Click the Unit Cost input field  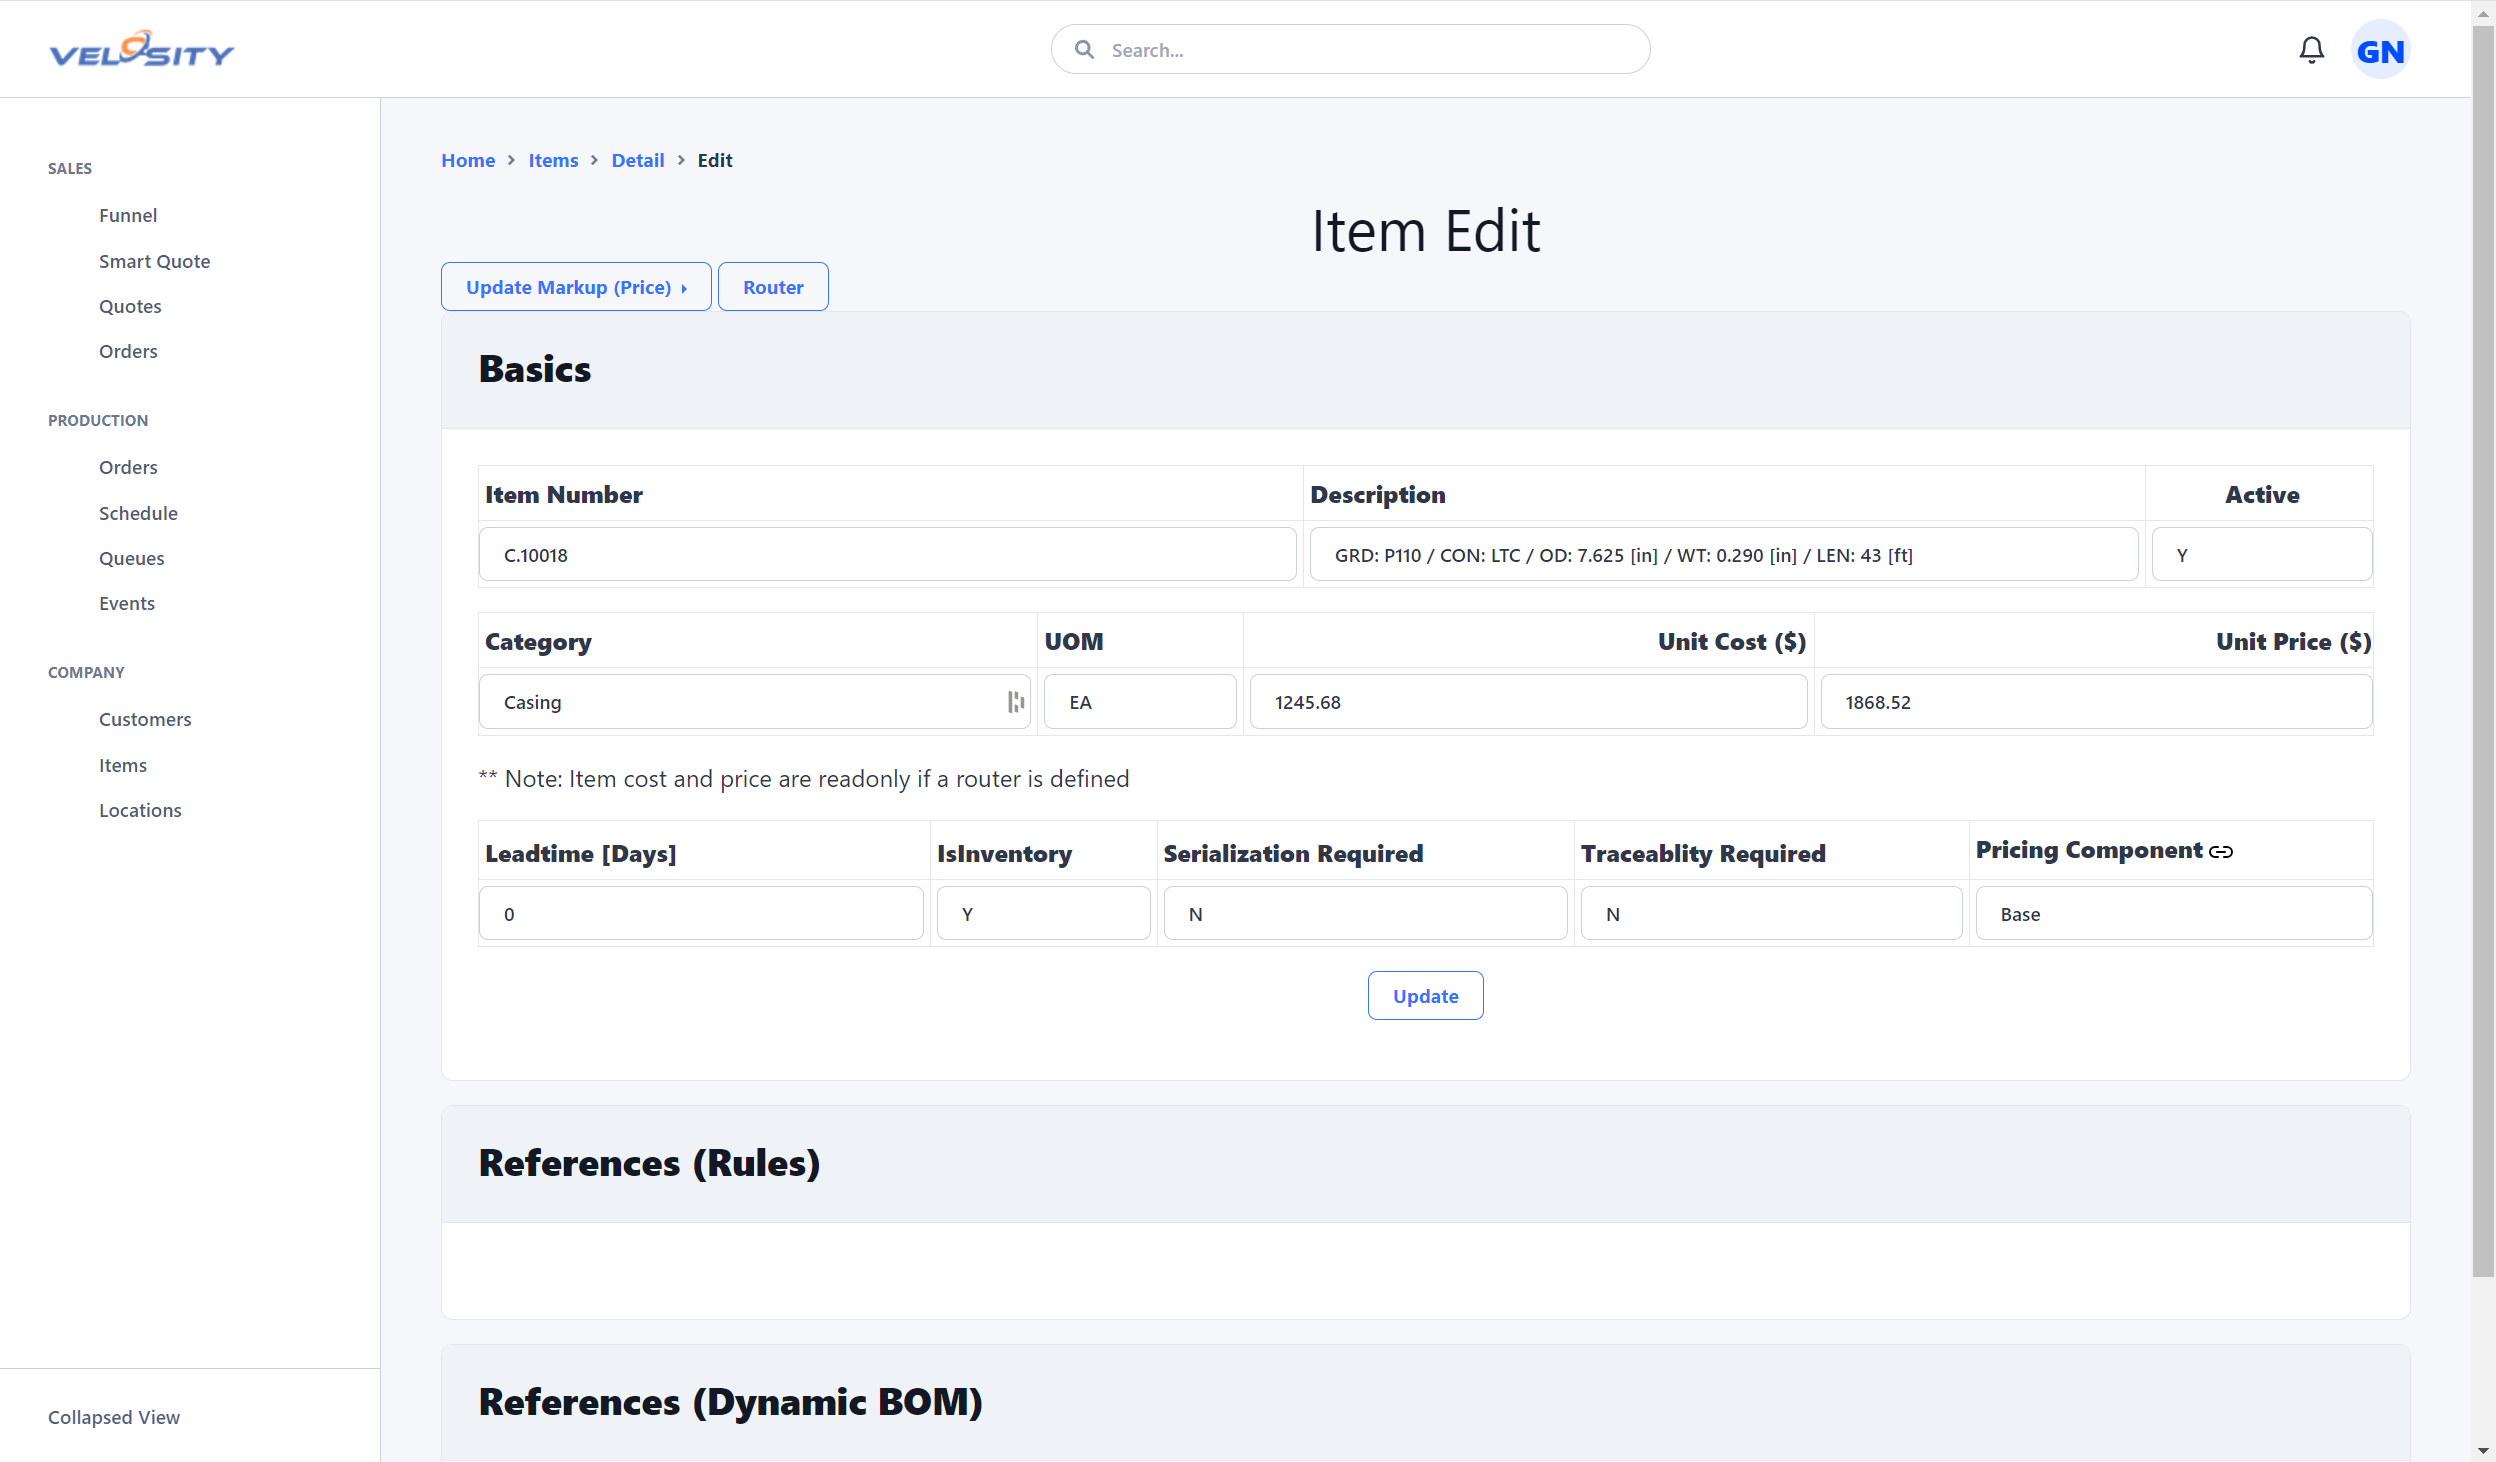pos(1528,702)
